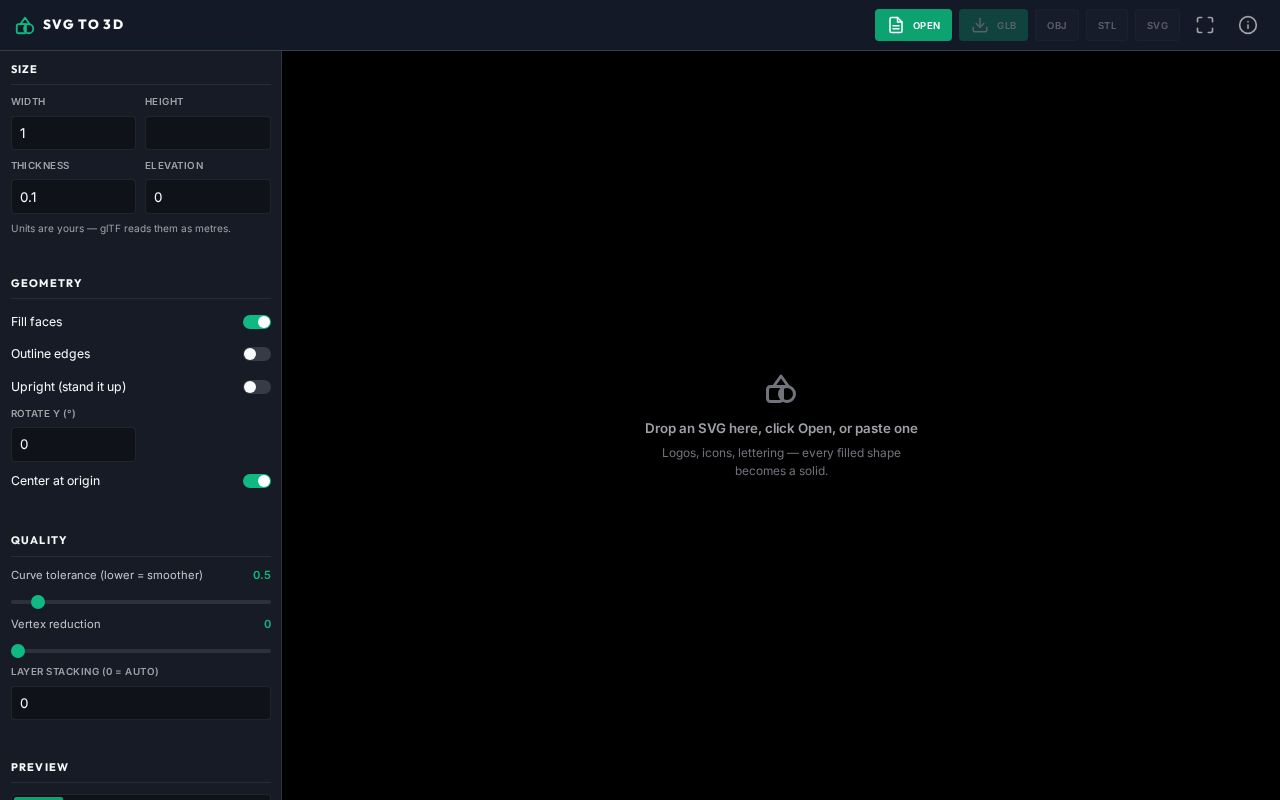Click the Geometry section heading
The width and height of the screenshot is (1280, 800).
[x=47, y=283]
